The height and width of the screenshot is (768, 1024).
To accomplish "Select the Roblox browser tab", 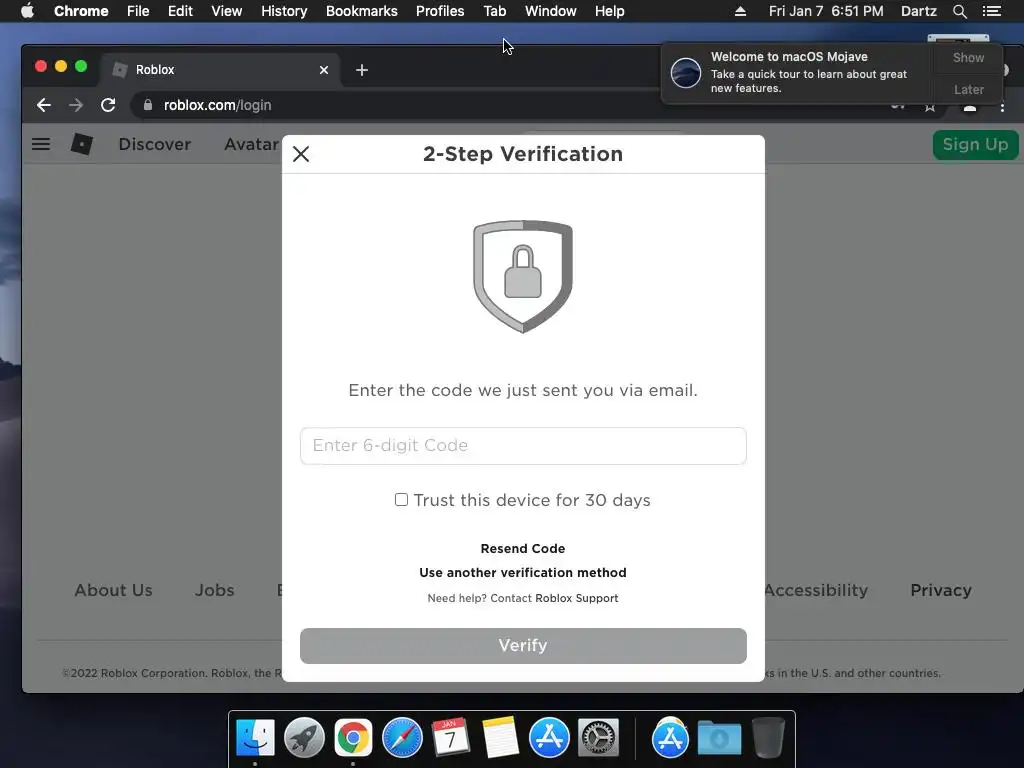I will click(x=219, y=70).
